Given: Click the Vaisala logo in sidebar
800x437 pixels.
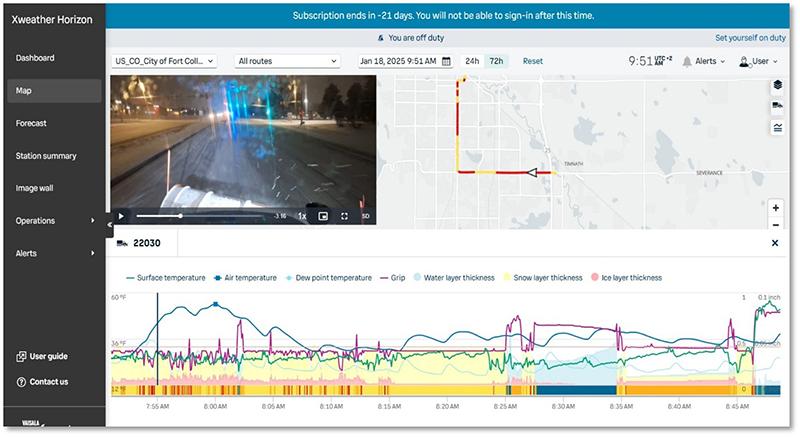Looking at the screenshot, I should 32,423.
